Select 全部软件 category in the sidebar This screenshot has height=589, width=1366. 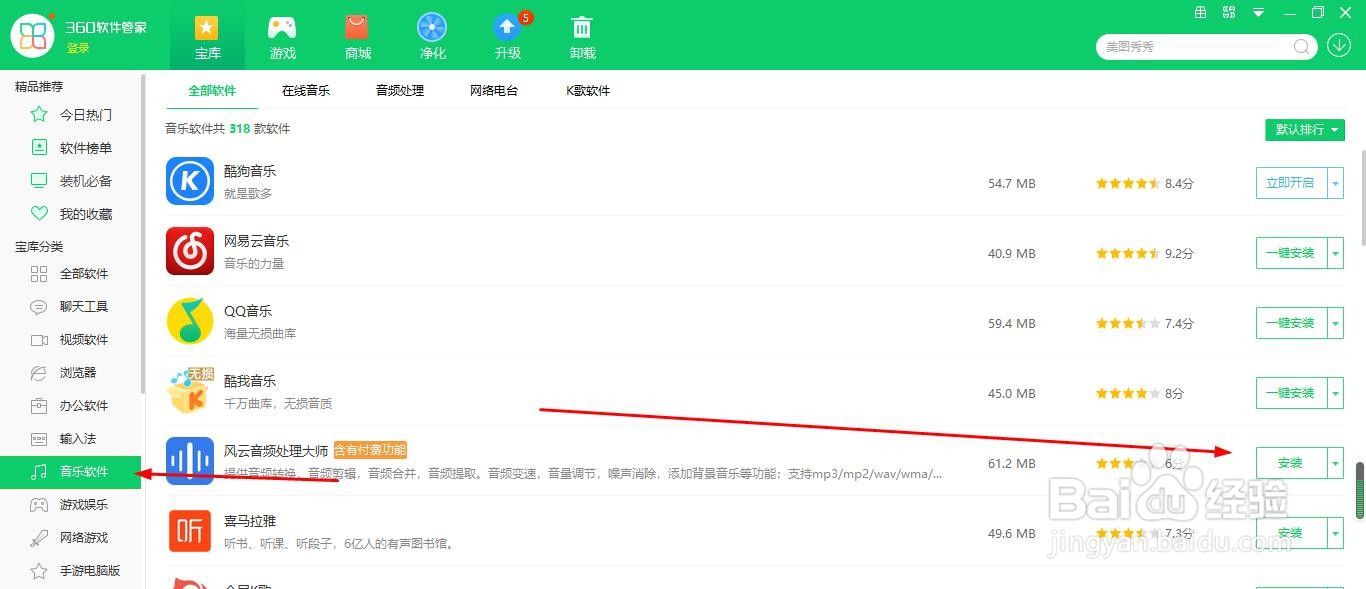point(72,273)
